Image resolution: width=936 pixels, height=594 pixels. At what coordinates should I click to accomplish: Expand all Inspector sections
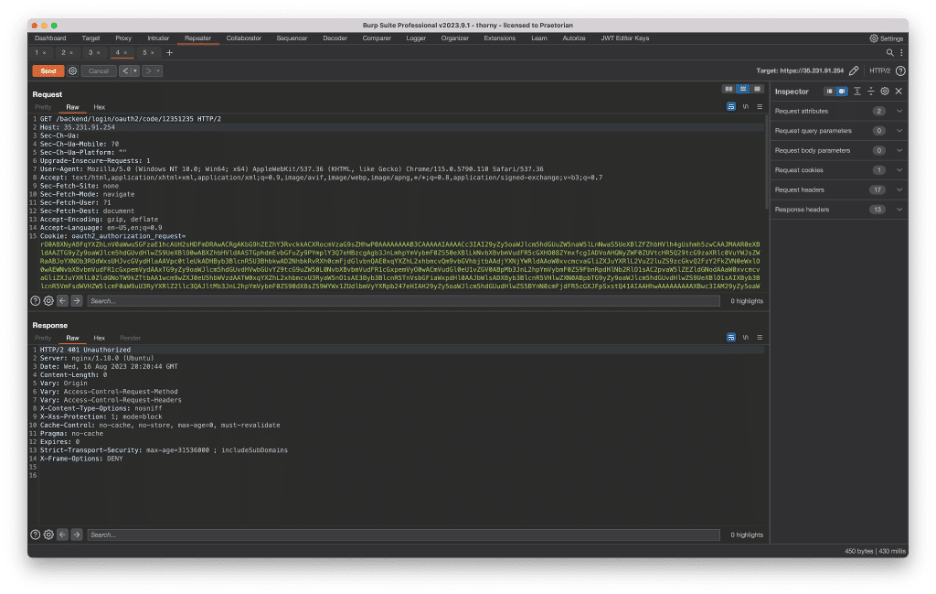pyautogui.click(x=857, y=91)
